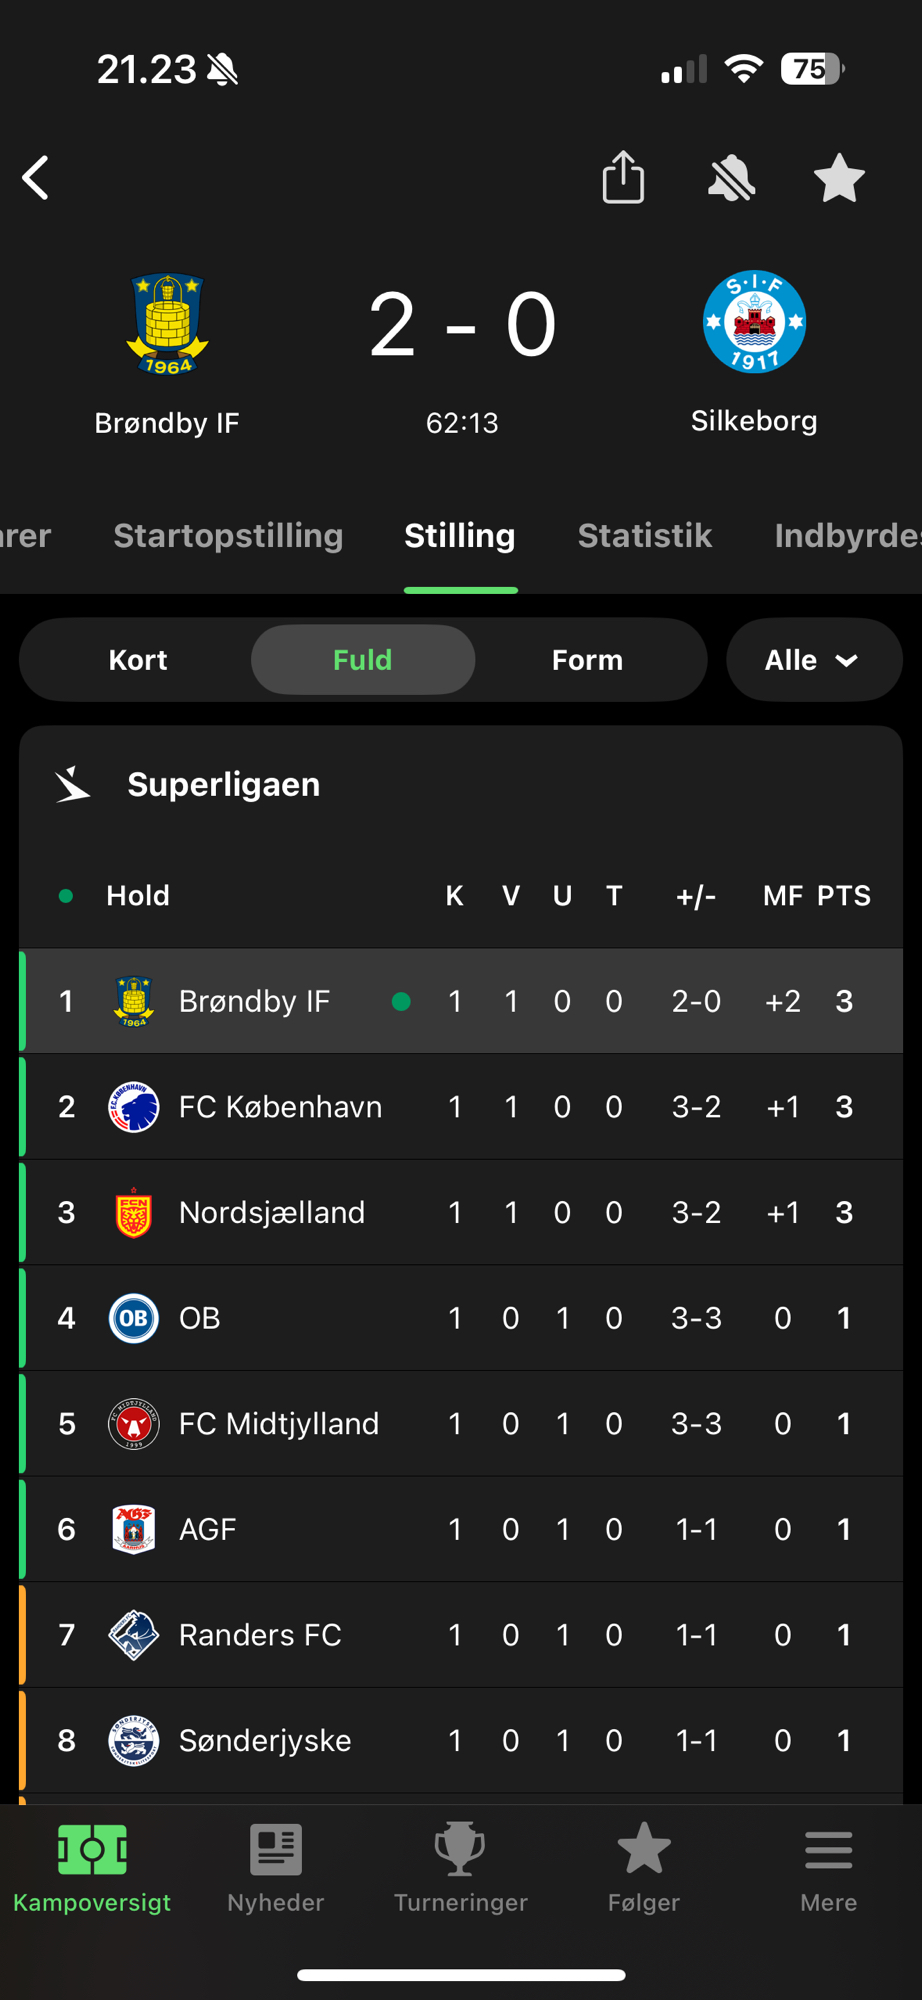The image size is (922, 2000).
Task: Open the share sheet icon
Action: pos(623,178)
